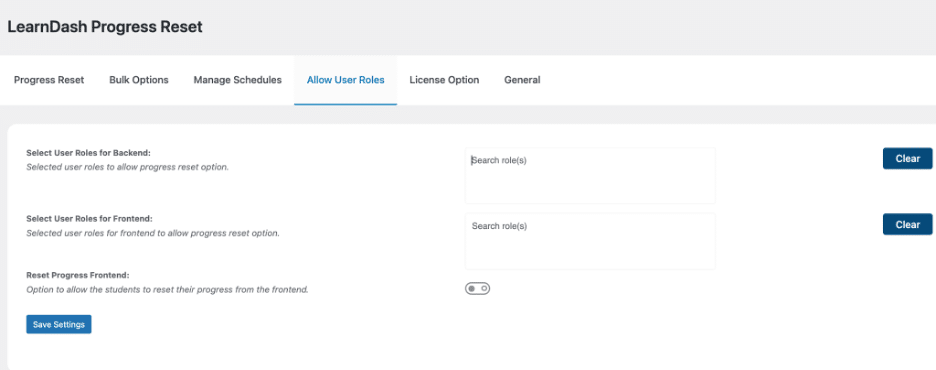The image size is (936, 370).
Task: Clear the selected Backend user roles
Action: tap(907, 159)
